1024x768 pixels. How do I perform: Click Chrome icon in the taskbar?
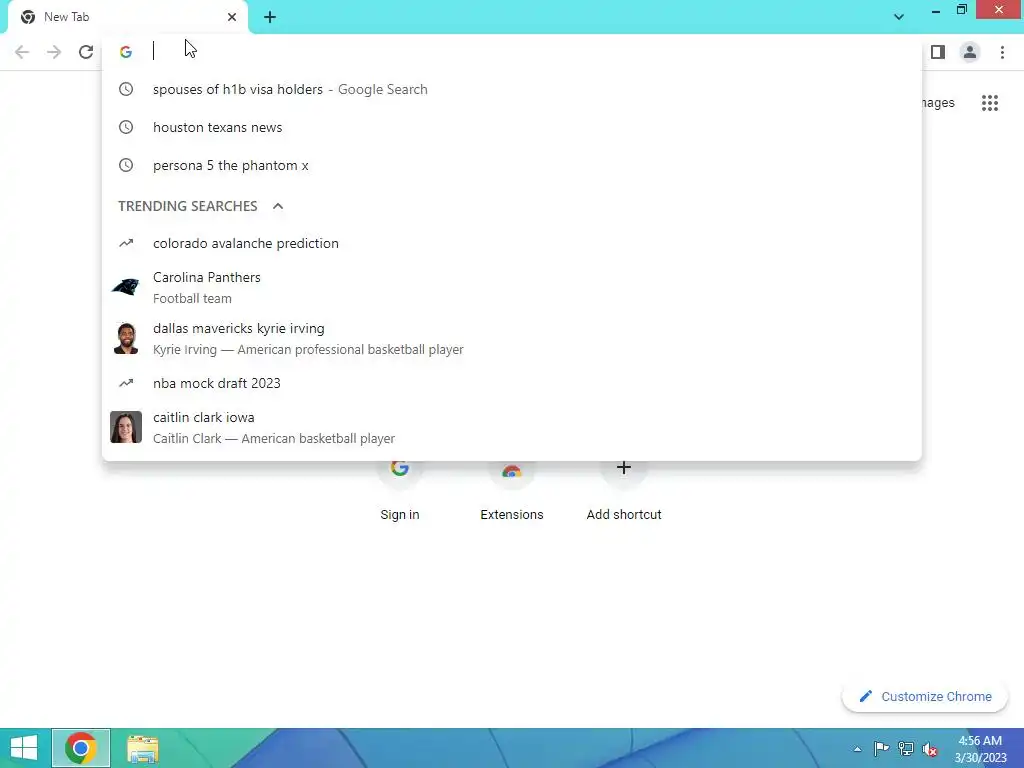point(81,748)
